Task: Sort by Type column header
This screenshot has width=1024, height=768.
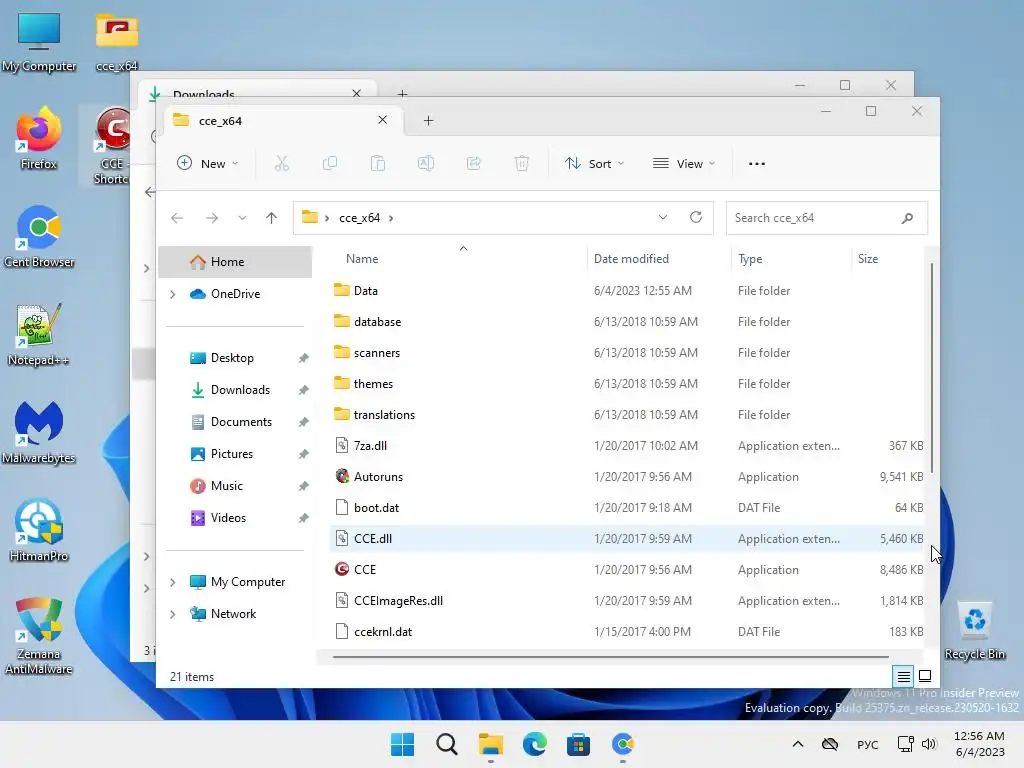Action: 750,259
